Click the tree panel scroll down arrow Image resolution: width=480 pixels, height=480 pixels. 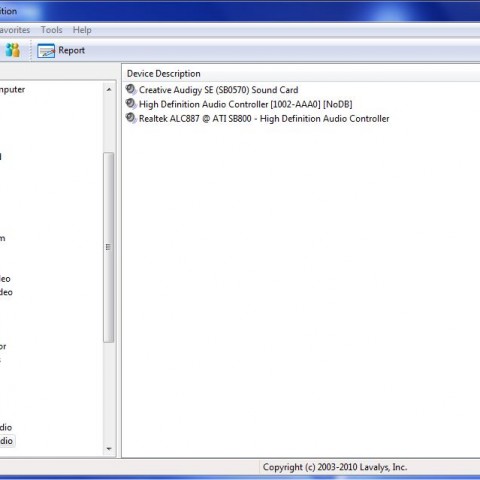tap(109, 449)
